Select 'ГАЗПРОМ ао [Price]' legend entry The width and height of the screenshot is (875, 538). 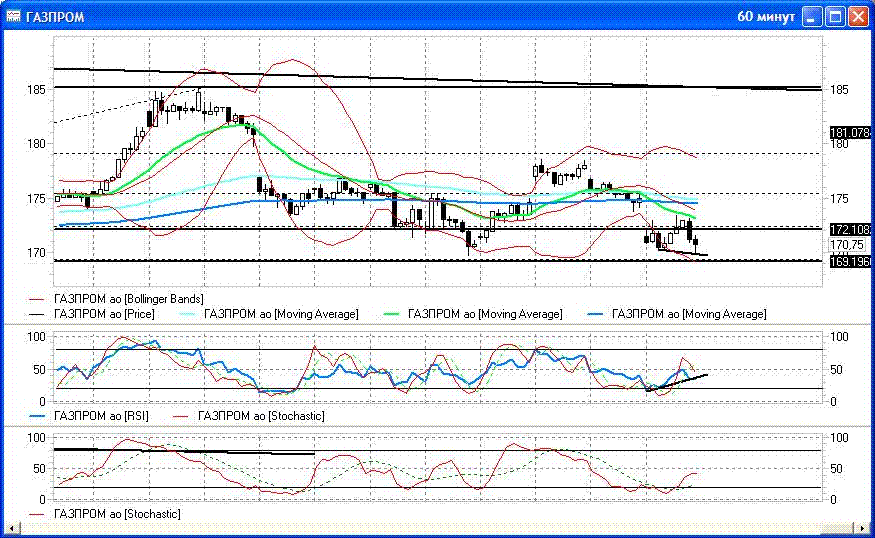pyautogui.click(x=104, y=314)
